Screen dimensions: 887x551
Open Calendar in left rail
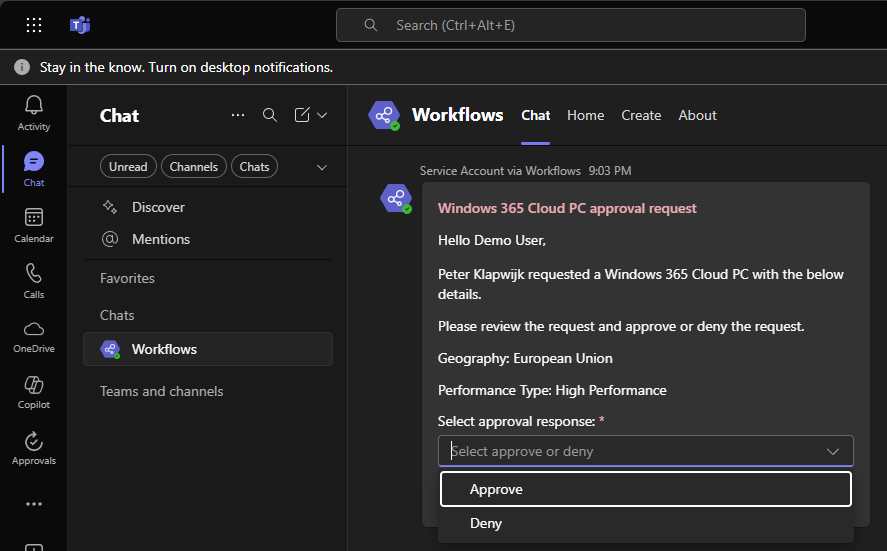click(34, 225)
